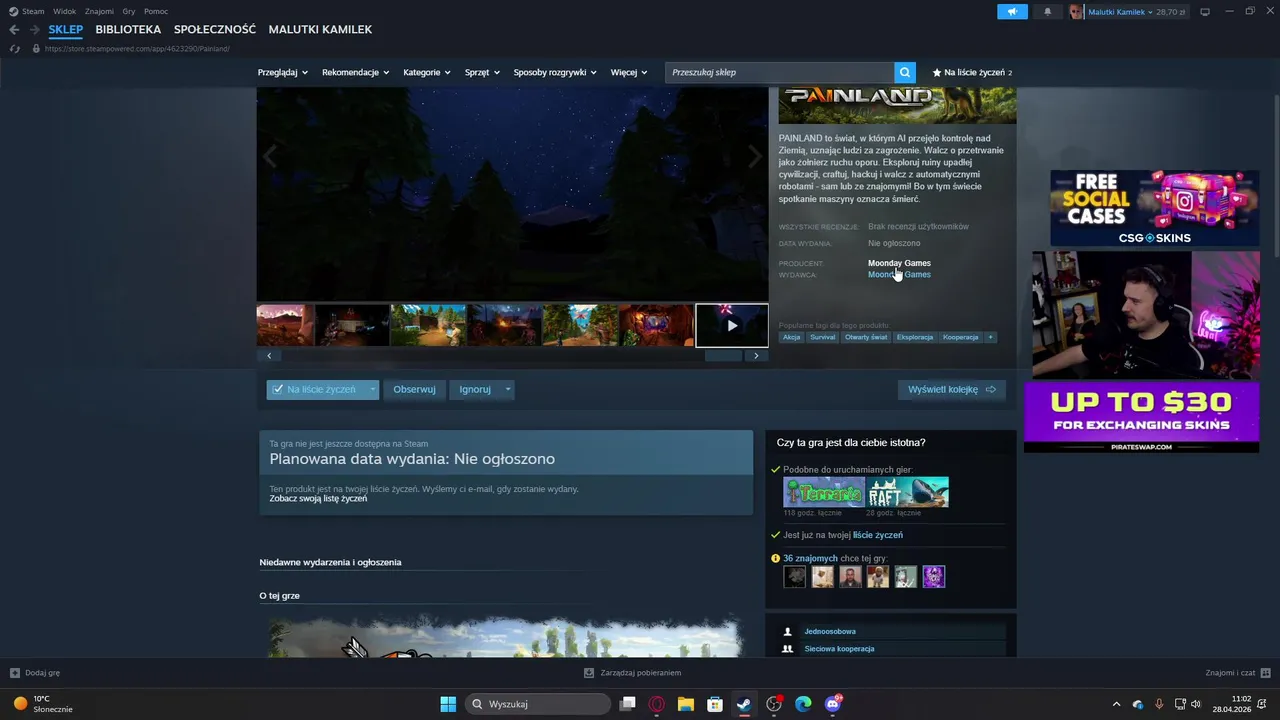Open Zobacz swoją listę życzeń link

pos(318,498)
